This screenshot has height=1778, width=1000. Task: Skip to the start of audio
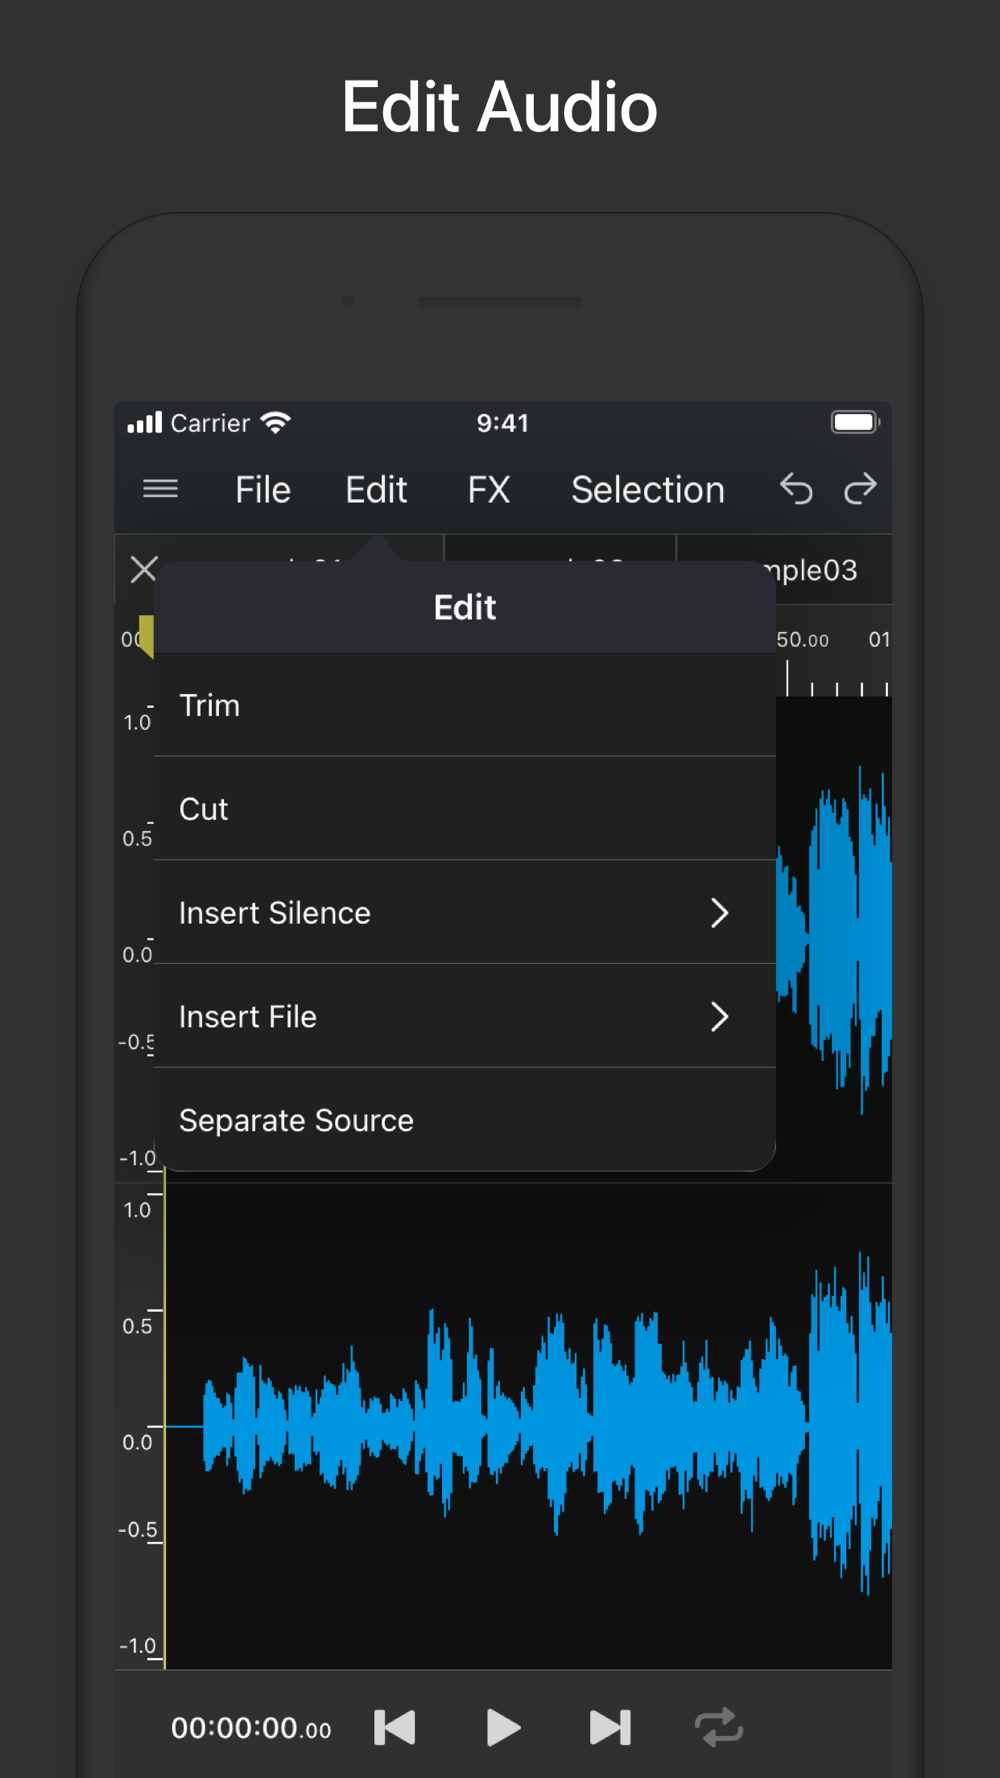(x=395, y=1727)
